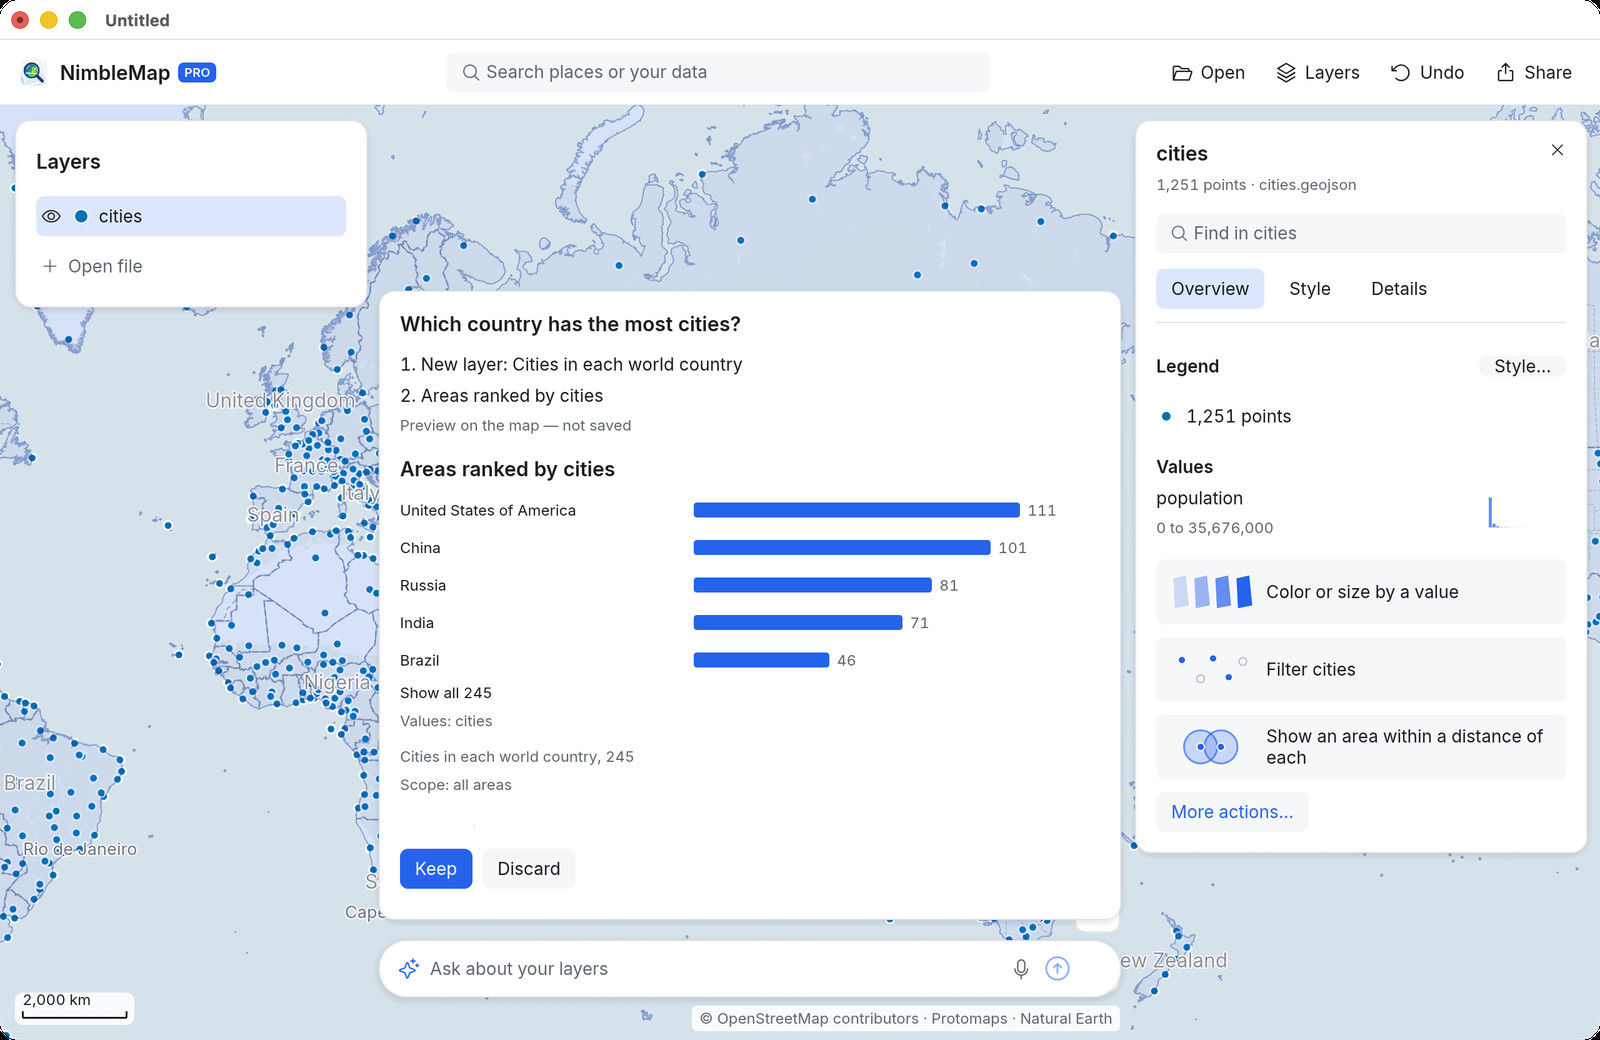Viewport: 1600px width, 1040px height.
Task: Click the population histogram sparkline
Action: tap(1509, 512)
